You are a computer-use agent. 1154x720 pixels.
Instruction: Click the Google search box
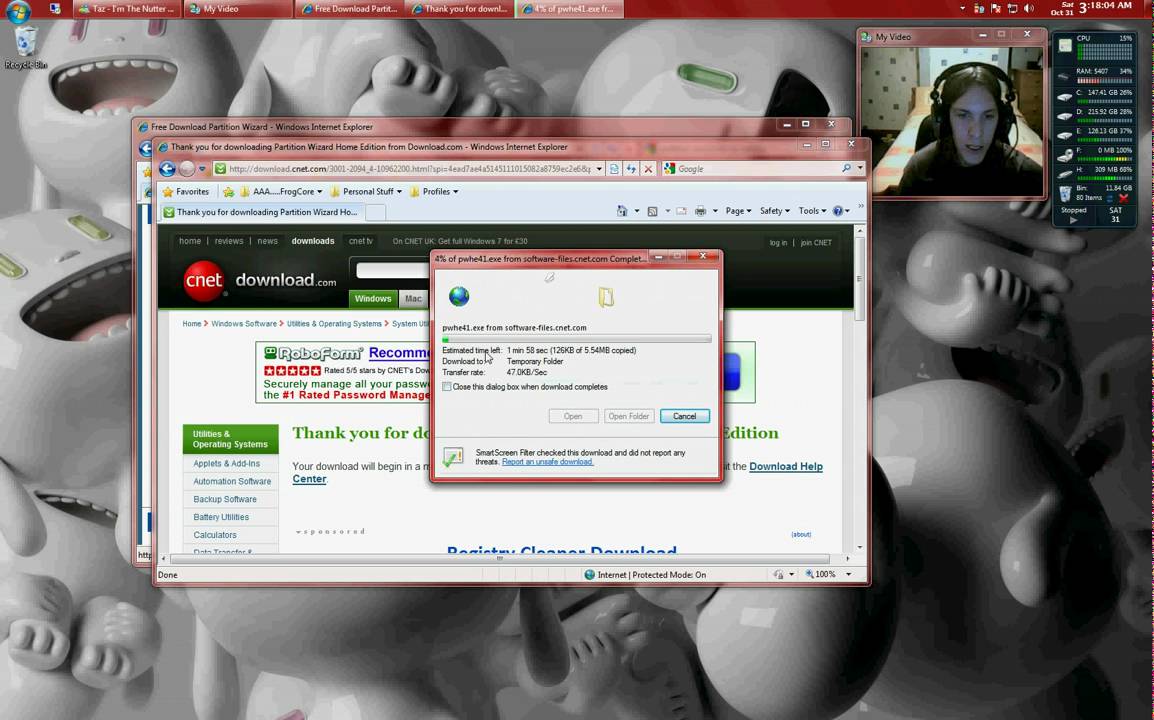[757, 169]
